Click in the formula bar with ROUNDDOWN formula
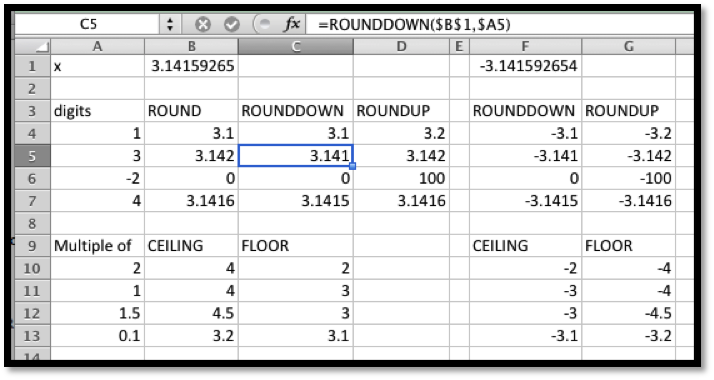Image resolution: width=714 pixels, height=380 pixels. pos(500,24)
